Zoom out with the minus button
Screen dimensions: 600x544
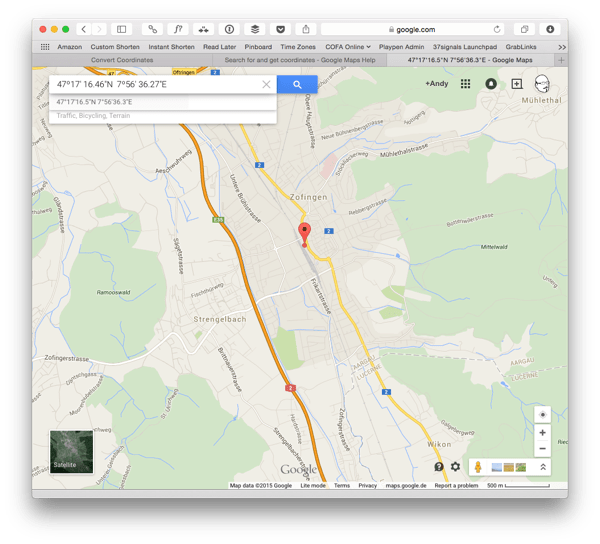click(542, 448)
